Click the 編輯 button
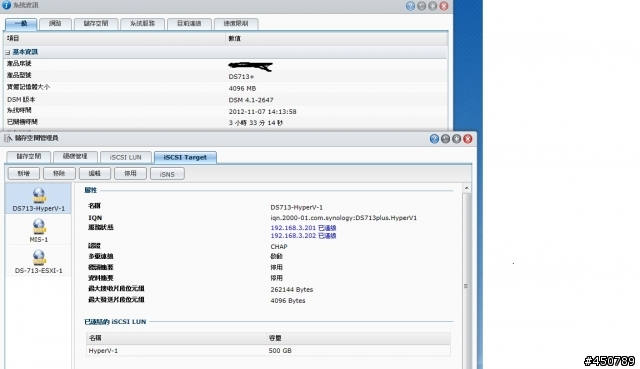The height and width of the screenshot is (369, 640). click(95, 173)
